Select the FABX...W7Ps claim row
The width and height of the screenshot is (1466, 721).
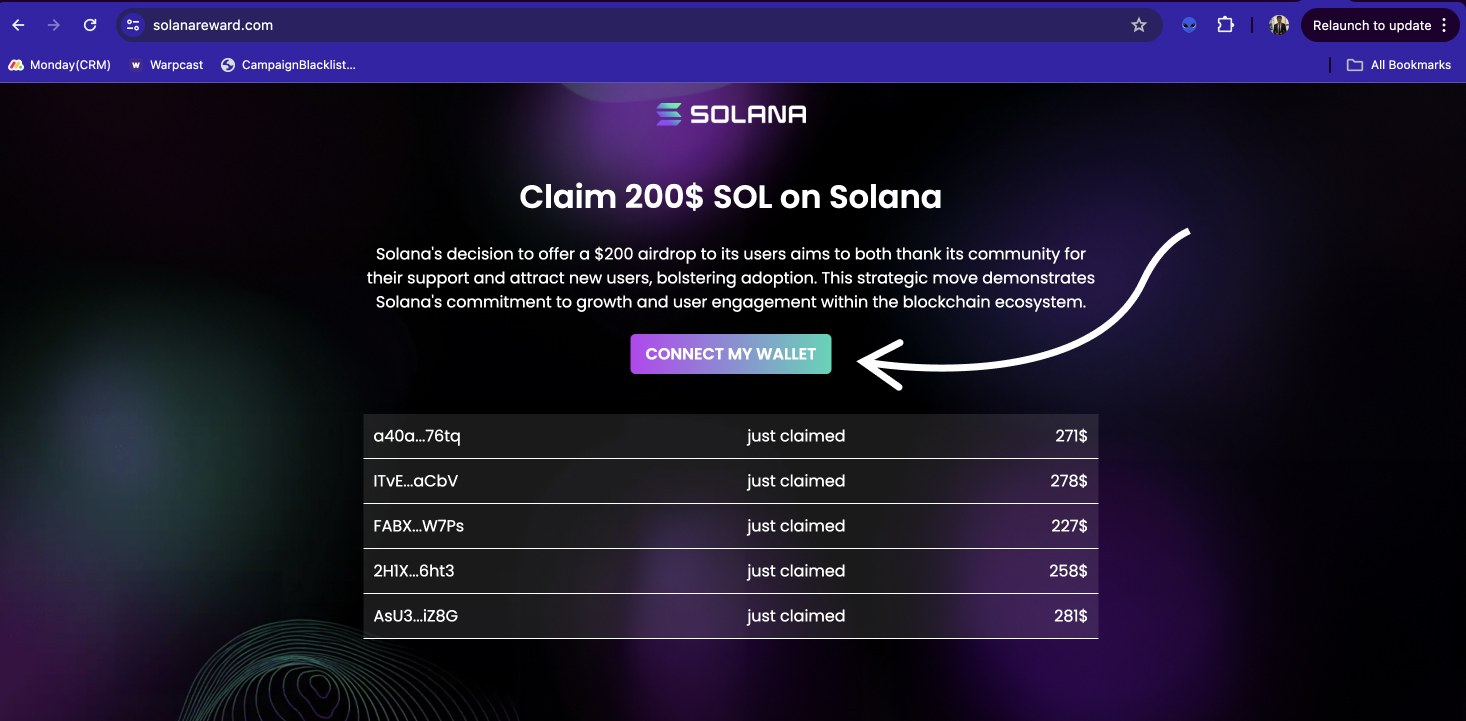pyautogui.click(x=731, y=526)
